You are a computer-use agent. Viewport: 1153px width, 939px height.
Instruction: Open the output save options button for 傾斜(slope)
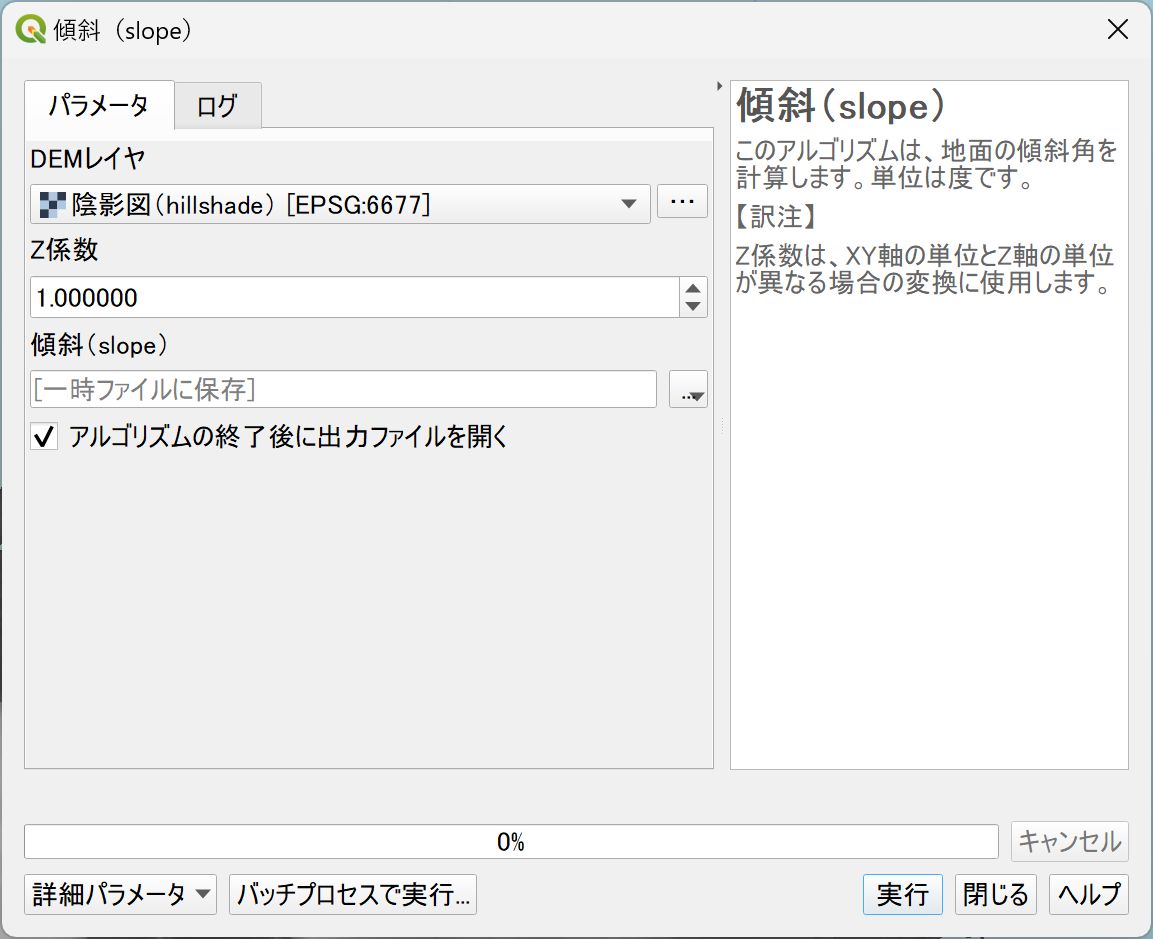coord(688,389)
